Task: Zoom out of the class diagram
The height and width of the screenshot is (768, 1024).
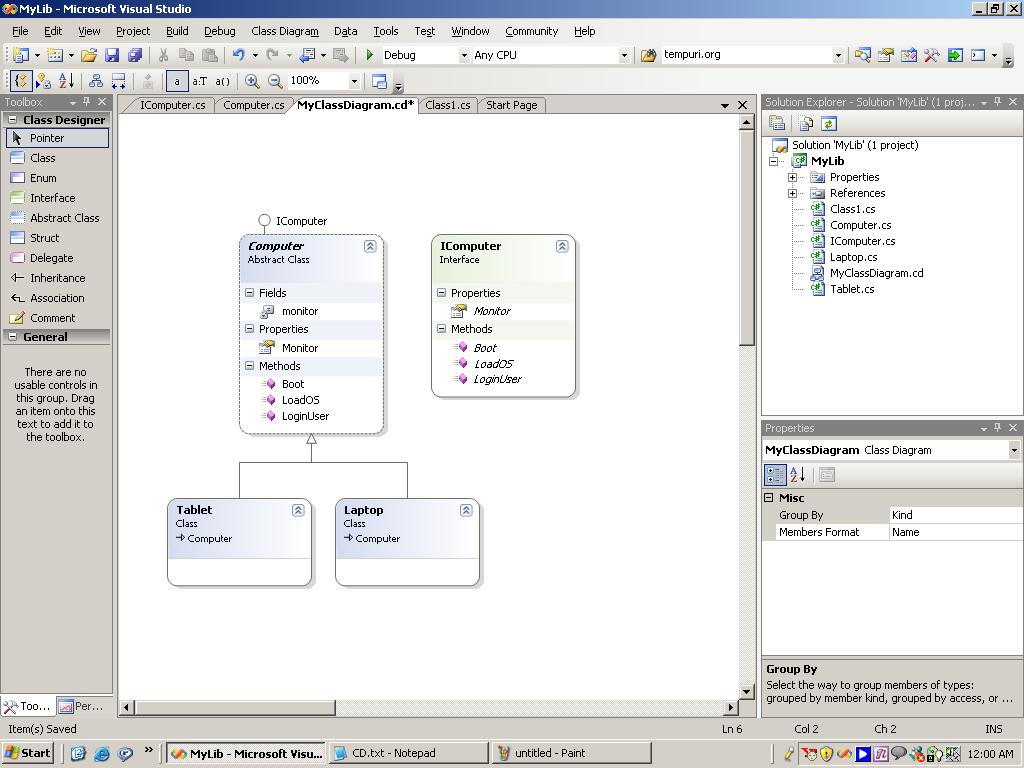Action: click(x=275, y=81)
